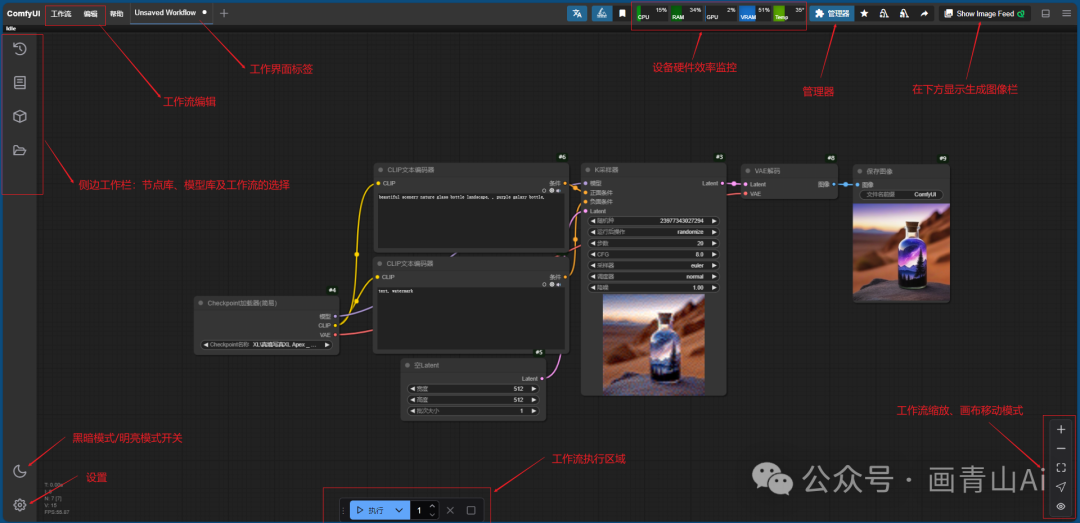The width and height of the screenshot is (1080, 523).
Task: Click the 批次大小 value field
Action: (473, 411)
